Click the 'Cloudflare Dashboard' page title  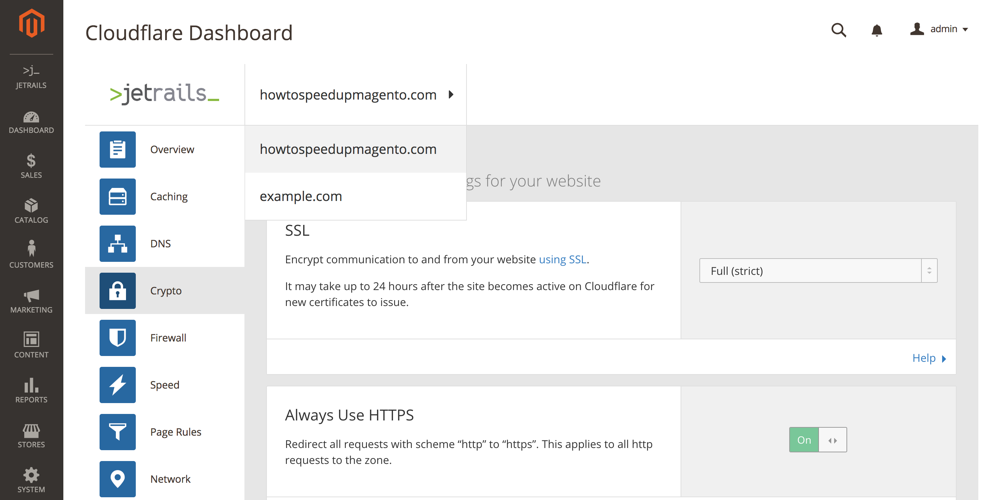pyautogui.click(x=189, y=33)
